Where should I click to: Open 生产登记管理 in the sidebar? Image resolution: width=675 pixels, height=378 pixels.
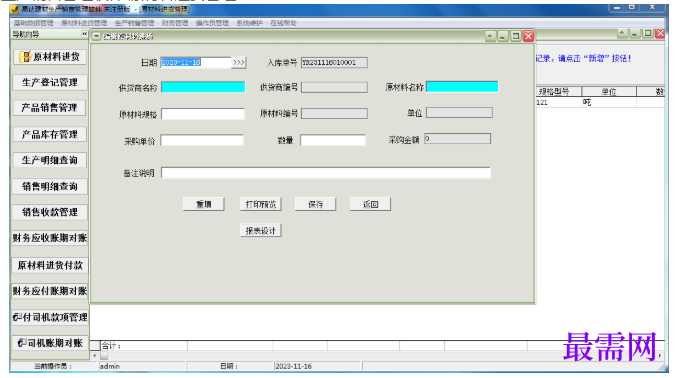click(x=50, y=82)
